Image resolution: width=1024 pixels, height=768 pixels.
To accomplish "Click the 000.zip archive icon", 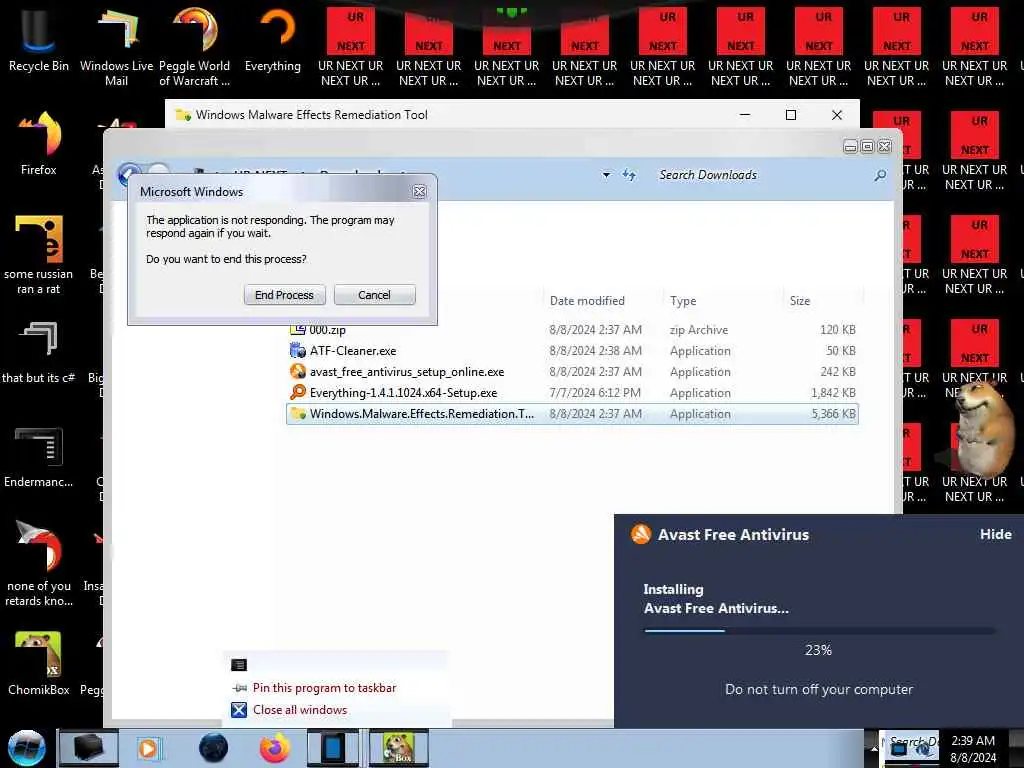I will [x=298, y=330].
